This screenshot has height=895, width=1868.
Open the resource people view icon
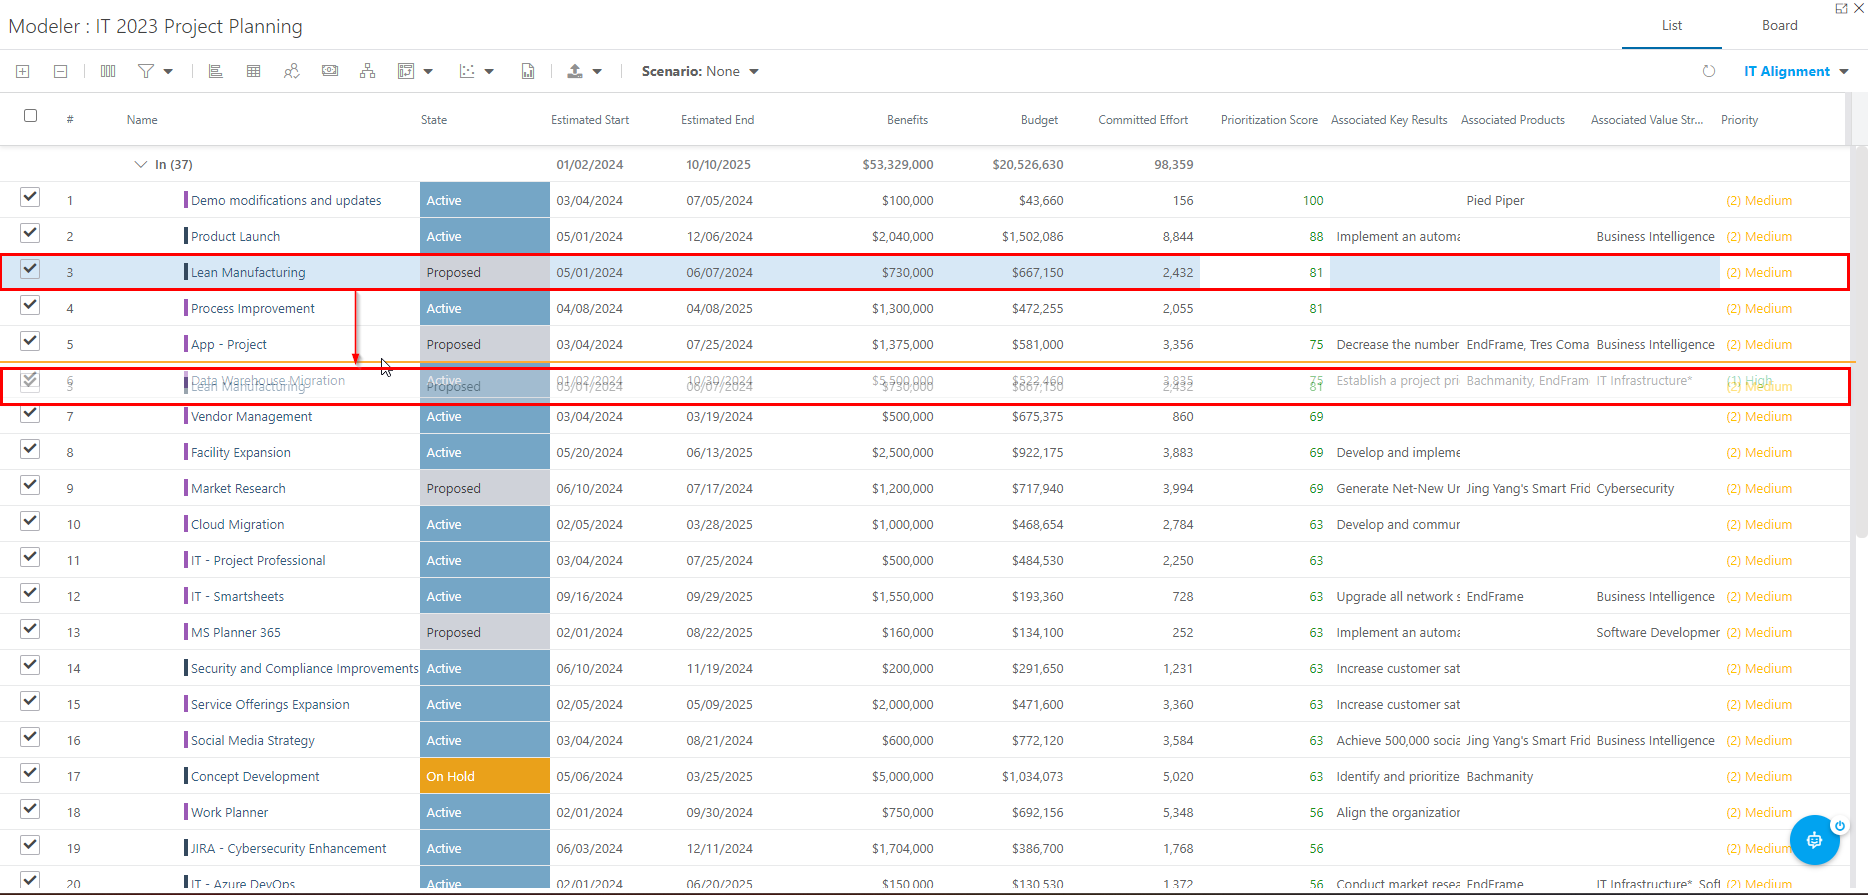click(x=291, y=71)
